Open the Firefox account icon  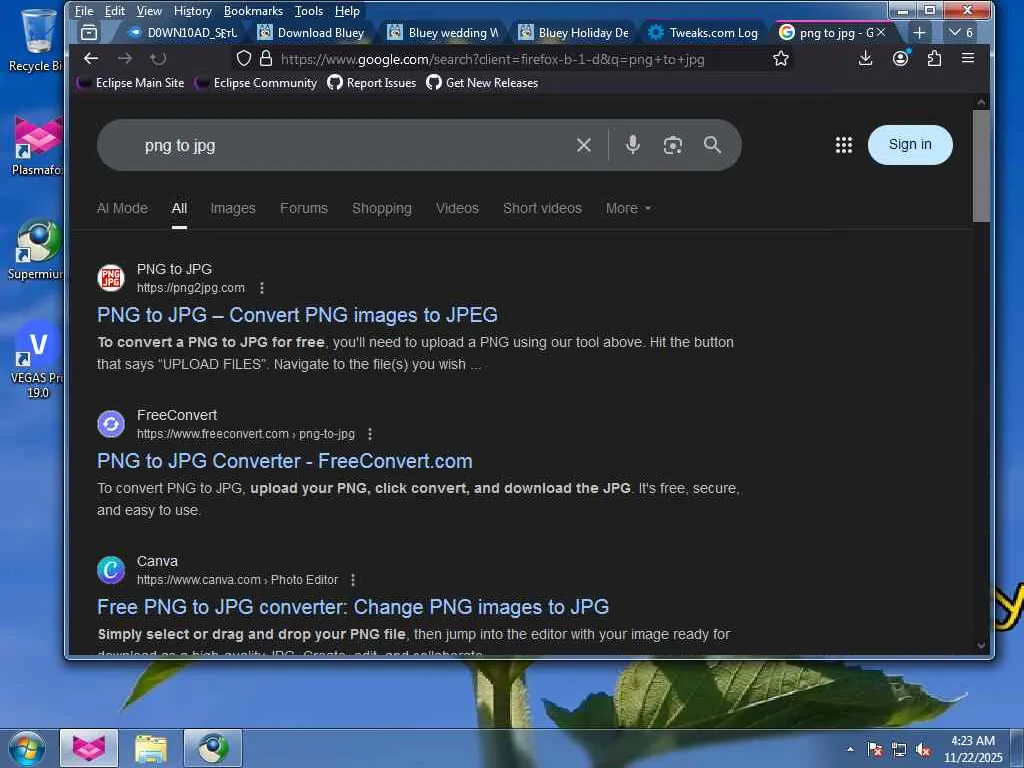click(901, 59)
